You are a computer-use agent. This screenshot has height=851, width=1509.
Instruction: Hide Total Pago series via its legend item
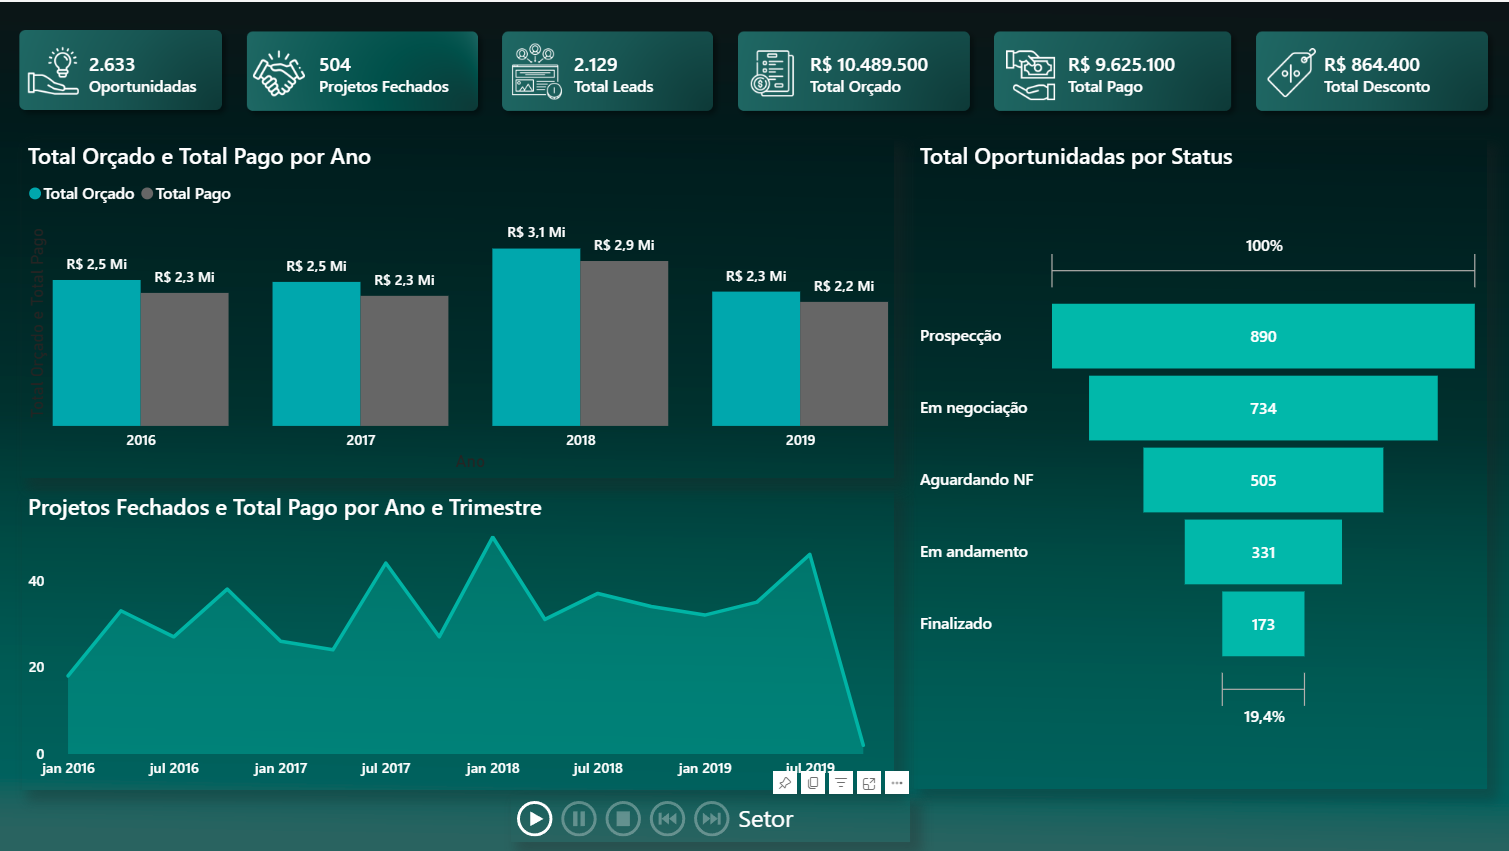point(186,193)
